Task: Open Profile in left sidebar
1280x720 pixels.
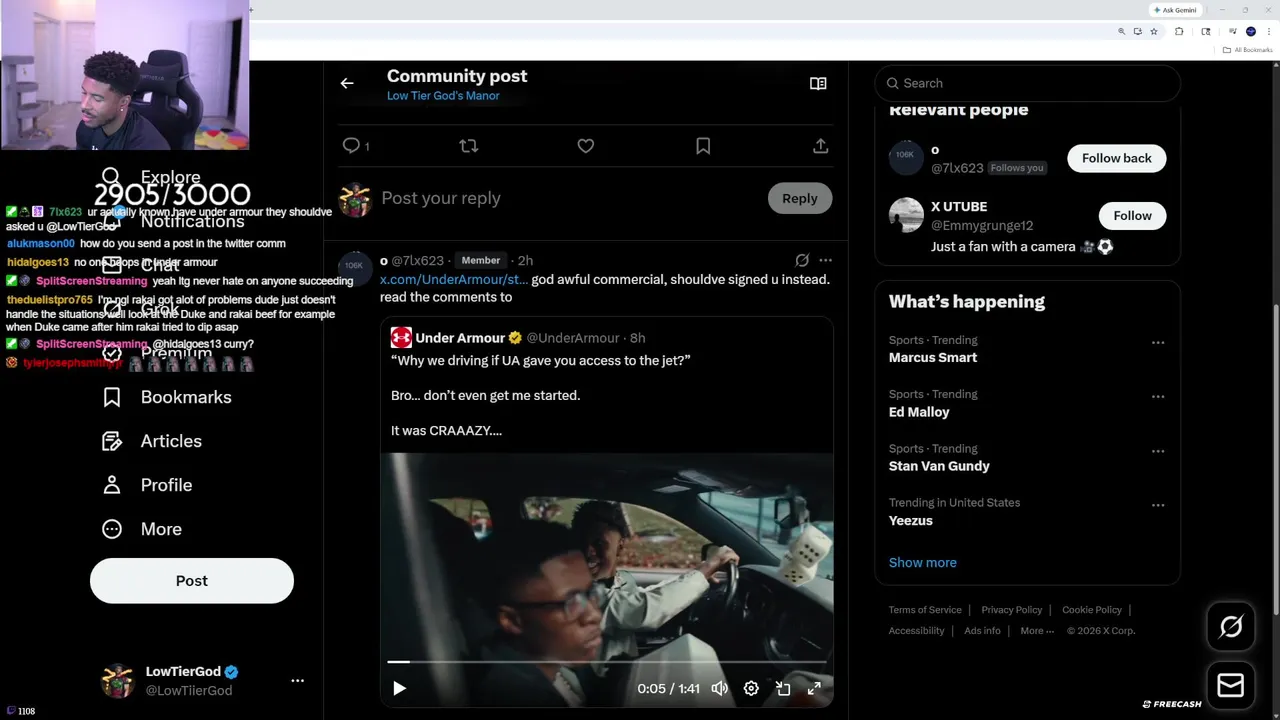Action: pyautogui.click(x=148, y=485)
